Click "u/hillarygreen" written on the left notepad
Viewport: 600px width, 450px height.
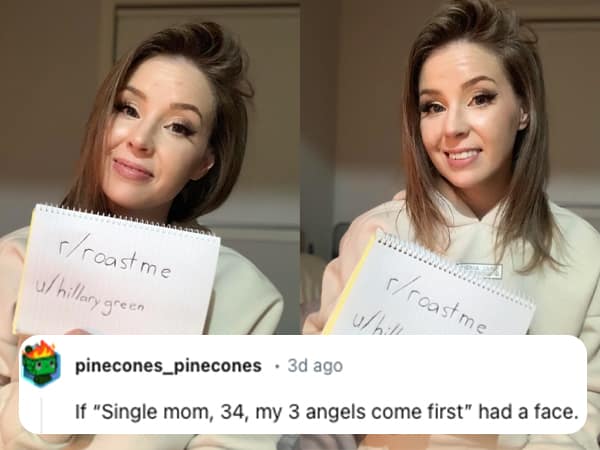pyautogui.click(x=90, y=297)
